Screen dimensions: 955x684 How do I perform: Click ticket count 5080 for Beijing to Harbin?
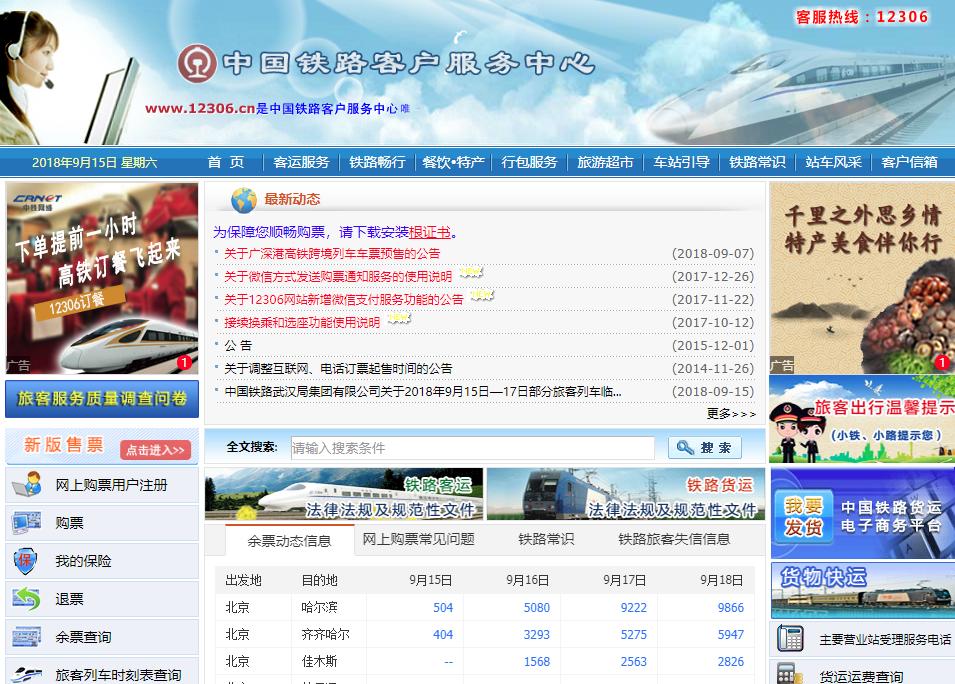tap(536, 606)
